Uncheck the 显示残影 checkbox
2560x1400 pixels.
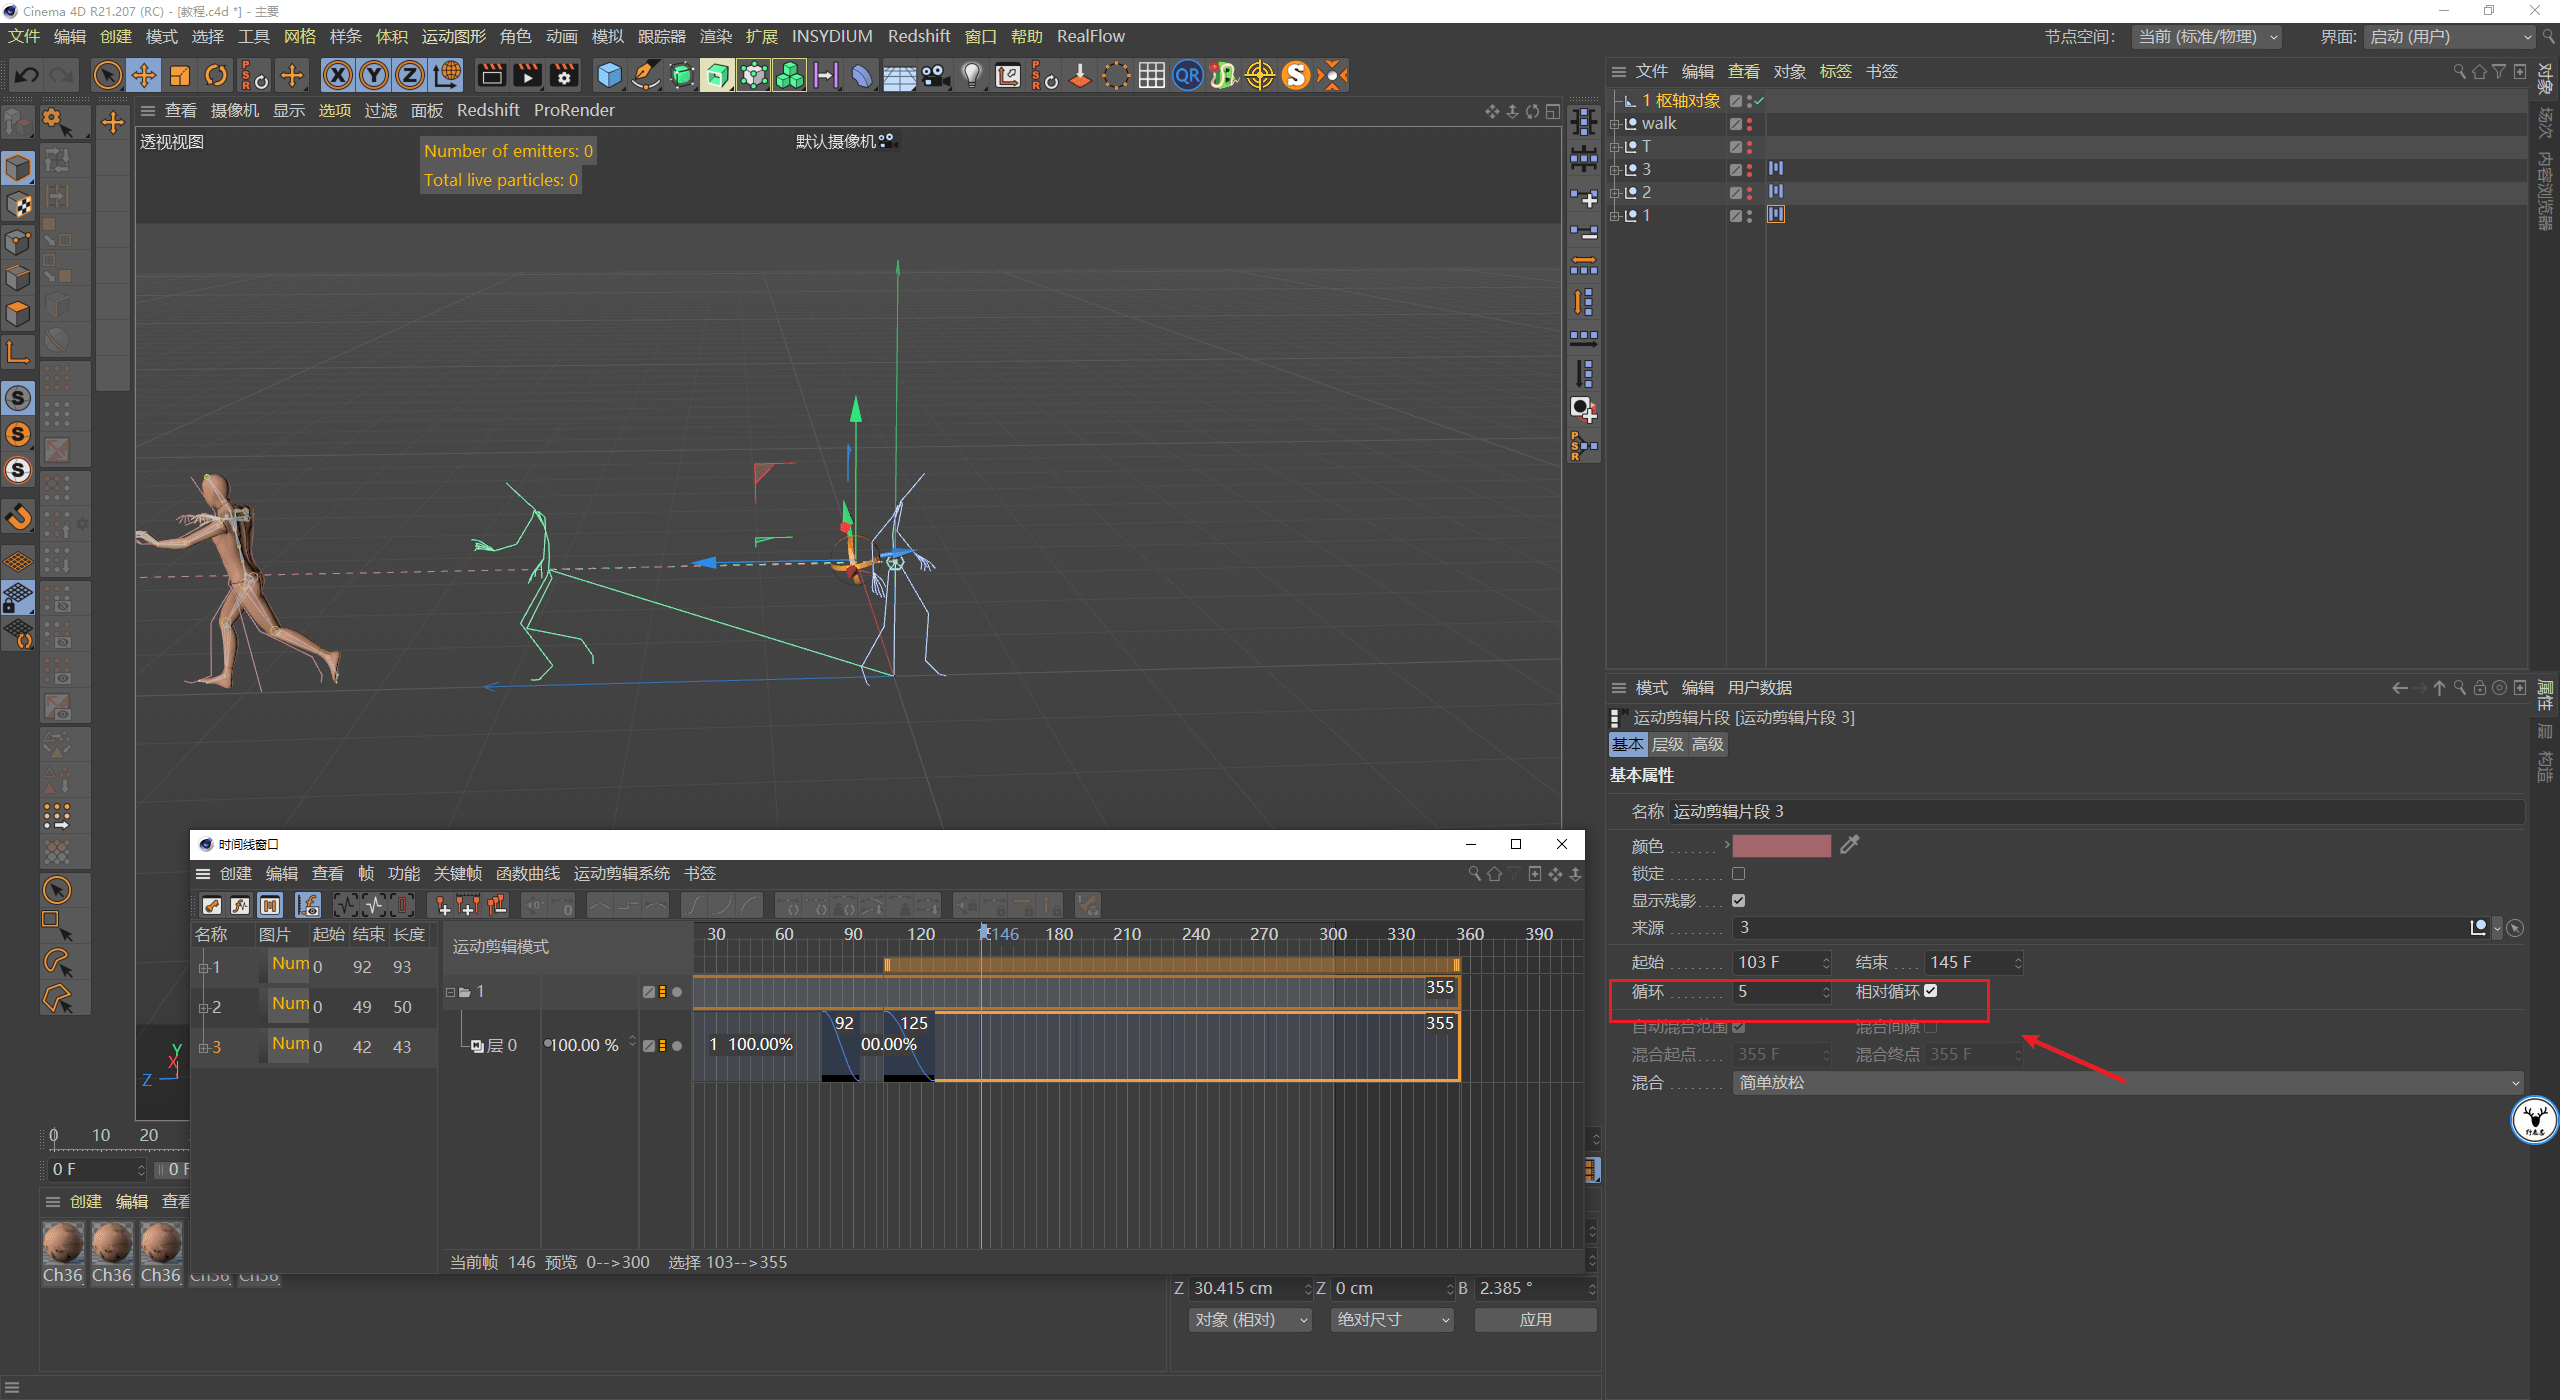pos(1738,900)
